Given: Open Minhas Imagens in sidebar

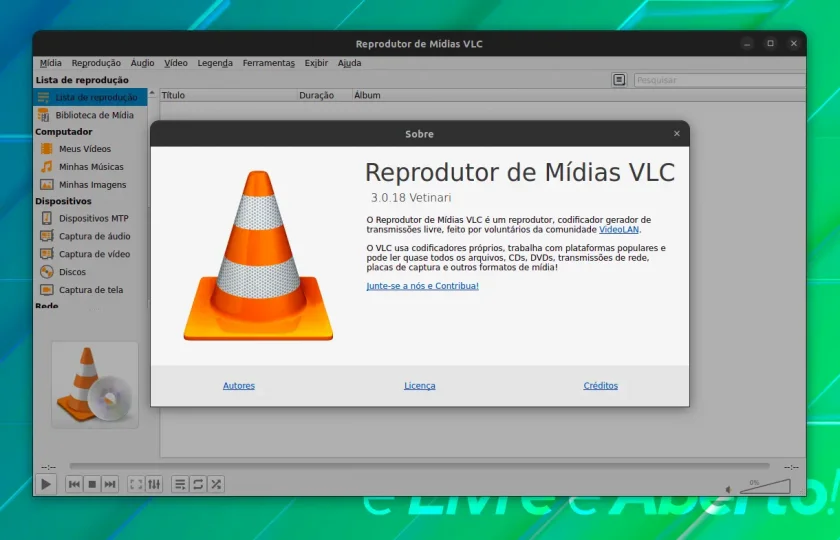Looking at the screenshot, I should [90, 185].
